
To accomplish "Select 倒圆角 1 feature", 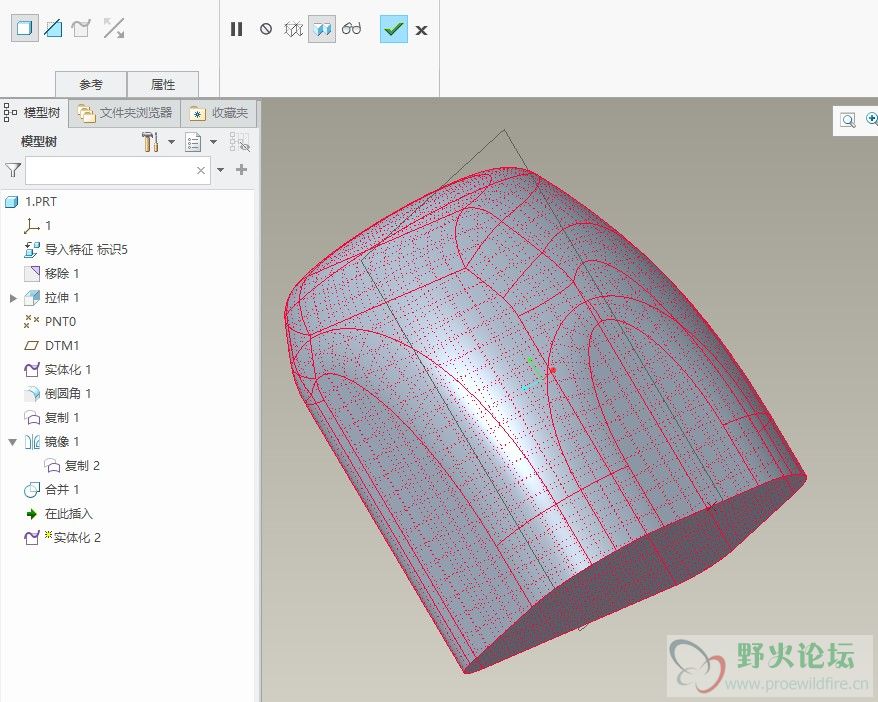I will (x=68, y=394).
